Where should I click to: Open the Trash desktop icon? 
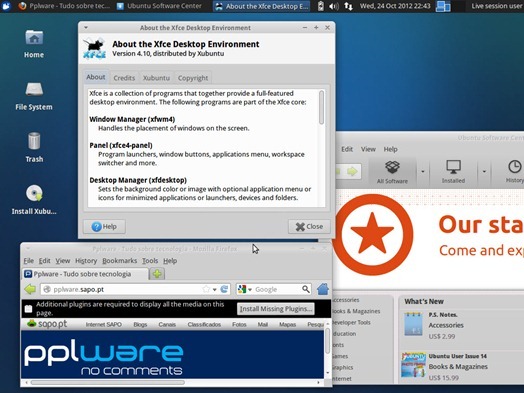(34, 147)
